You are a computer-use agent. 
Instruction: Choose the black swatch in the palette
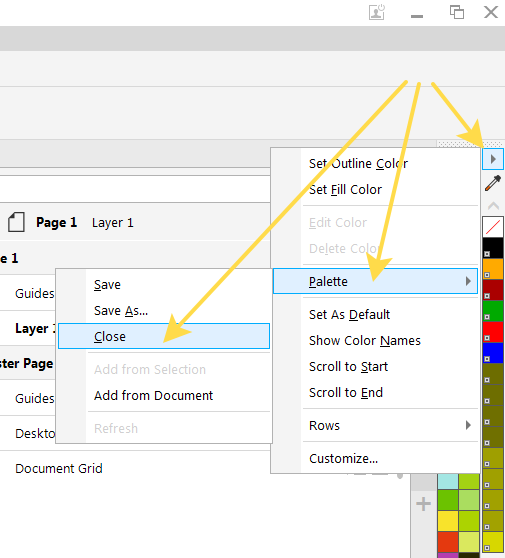coord(493,248)
